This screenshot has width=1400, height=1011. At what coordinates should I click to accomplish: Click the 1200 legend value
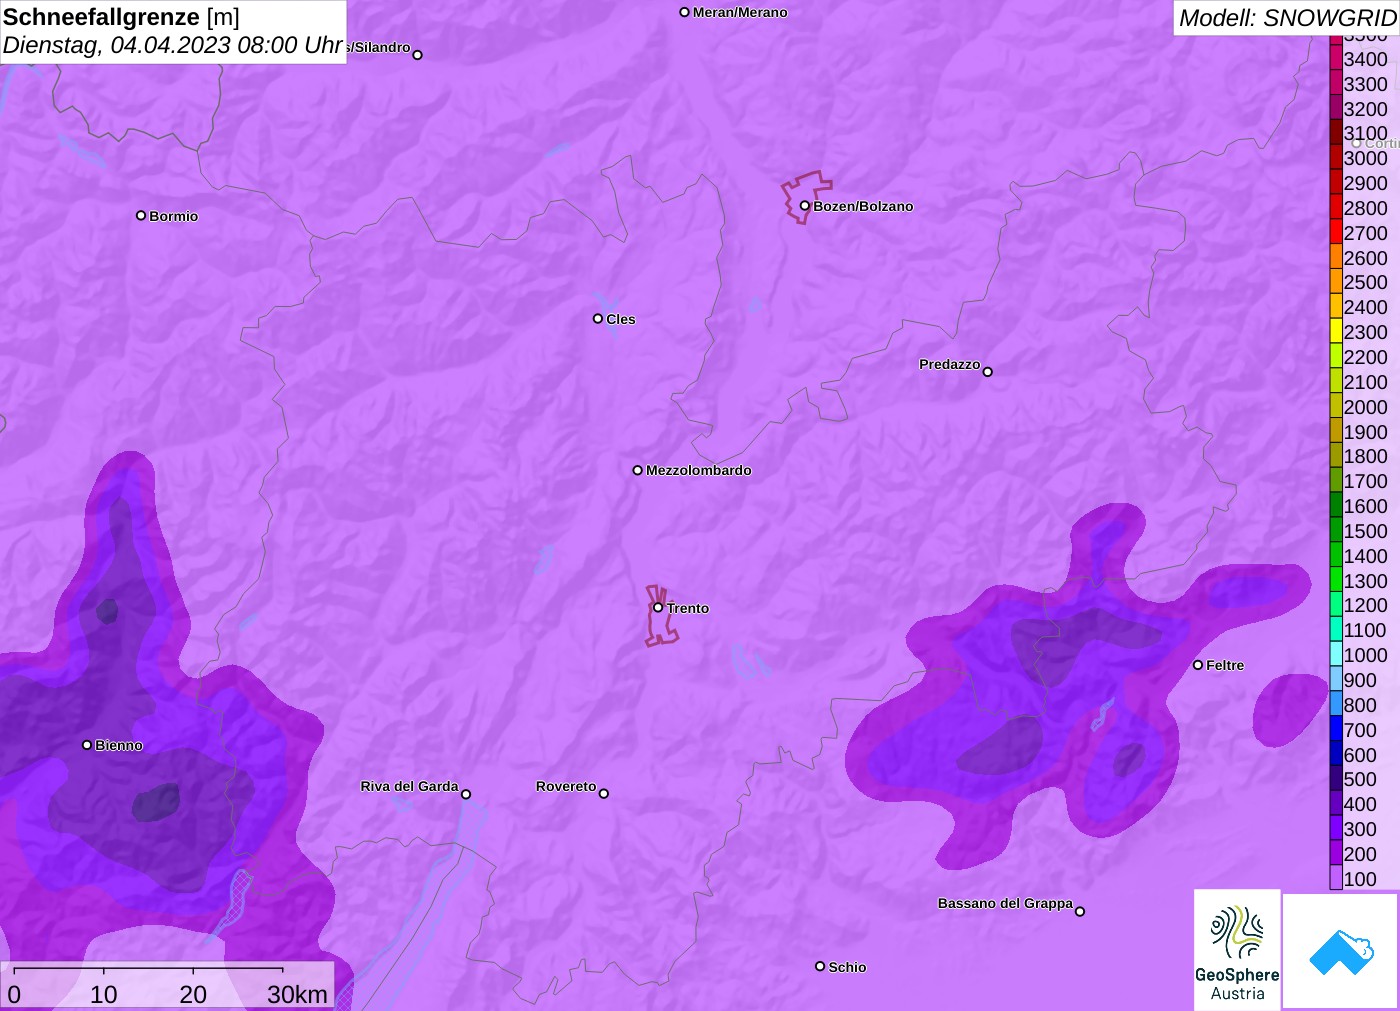1365,605
